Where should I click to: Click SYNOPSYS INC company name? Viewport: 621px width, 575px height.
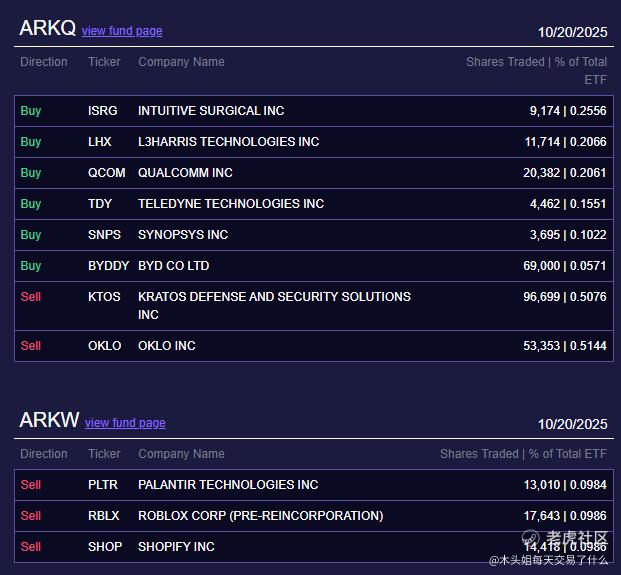click(x=183, y=234)
